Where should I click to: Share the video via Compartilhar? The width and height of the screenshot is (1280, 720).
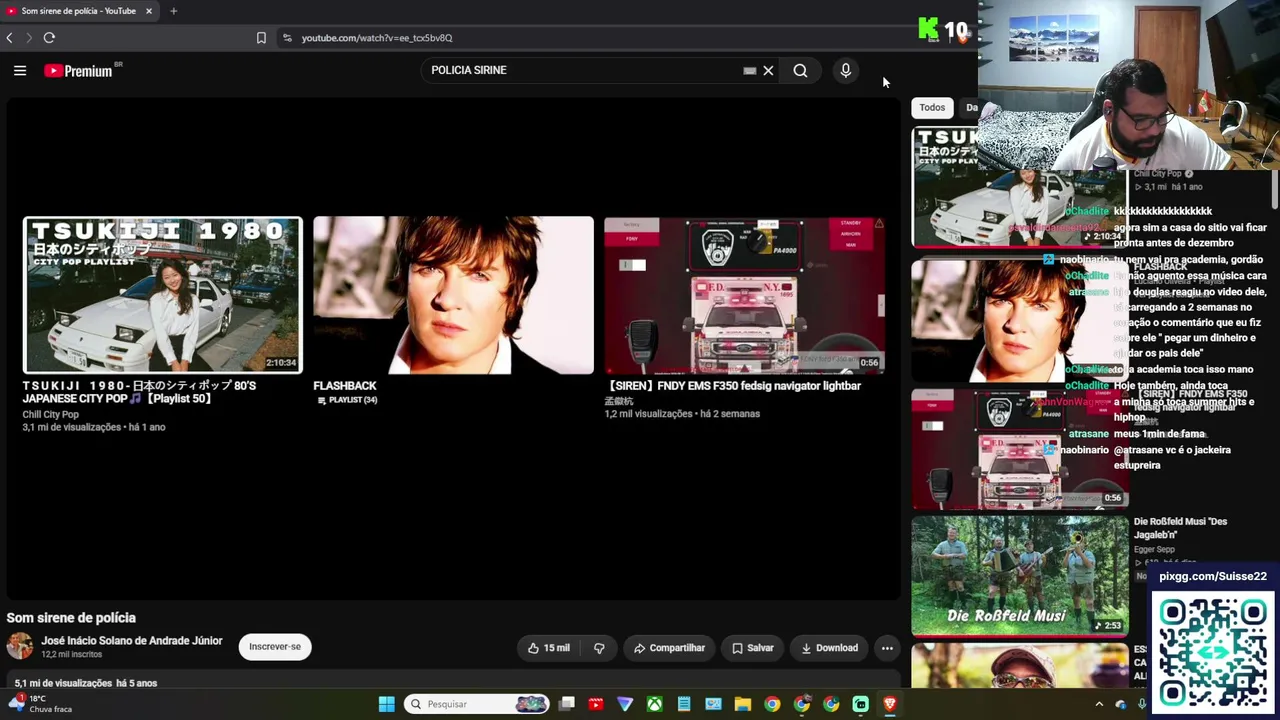pos(669,648)
